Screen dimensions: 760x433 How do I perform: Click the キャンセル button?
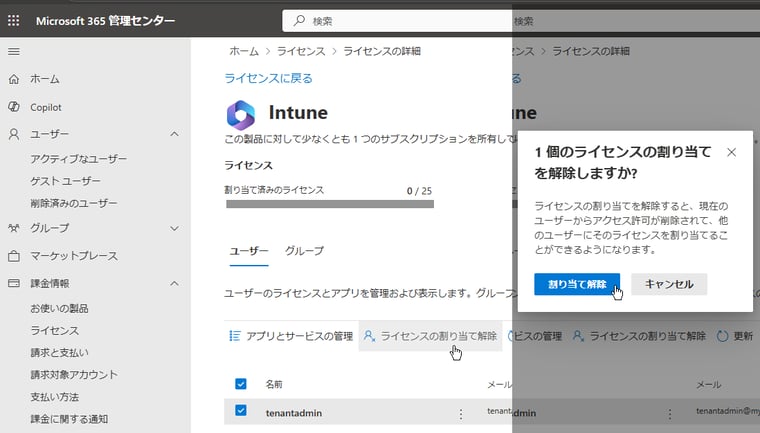point(669,284)
